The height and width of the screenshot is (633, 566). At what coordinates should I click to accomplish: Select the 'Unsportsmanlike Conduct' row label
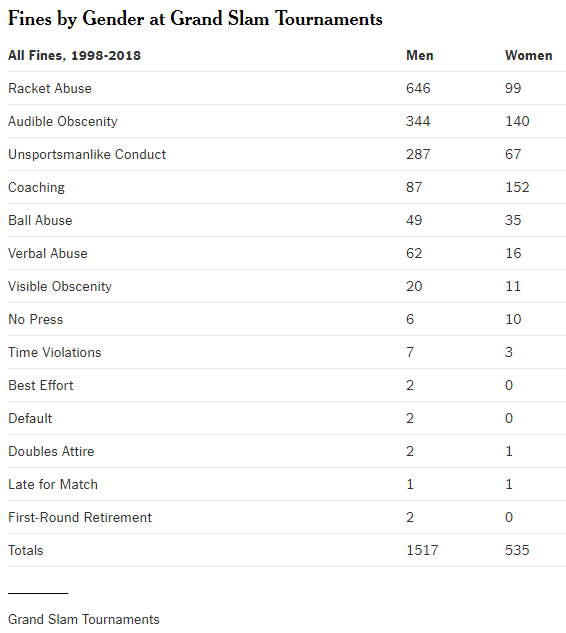tap(87, 155)
